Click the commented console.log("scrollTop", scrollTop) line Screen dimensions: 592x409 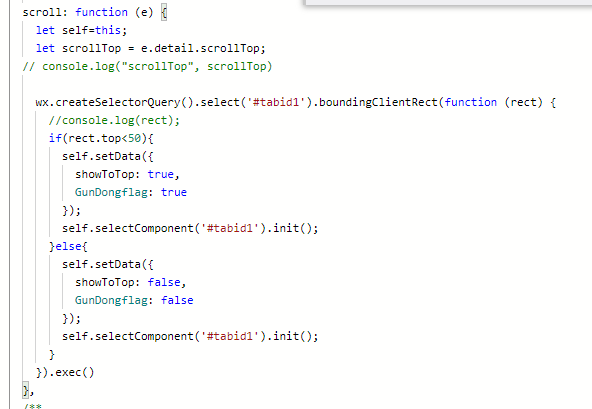[x=147, y=66]
